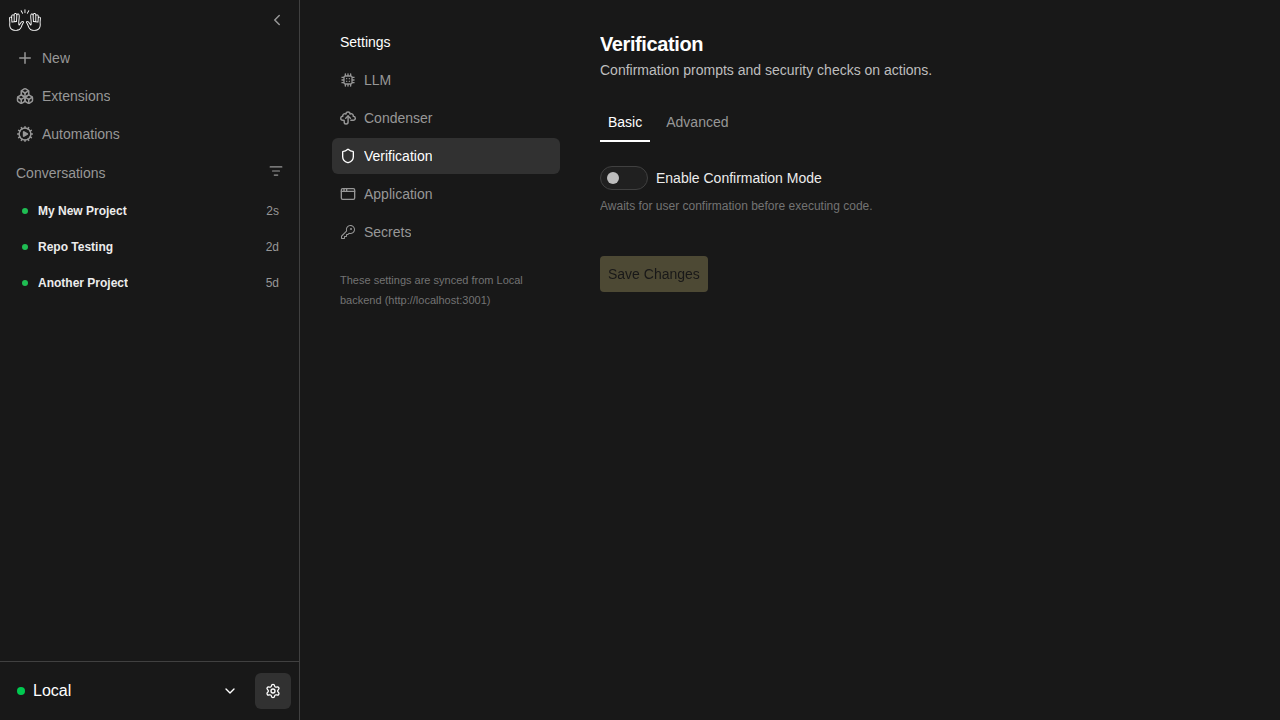
Task: Switch to the Advanced tab
Action: (x=697, y=122)
